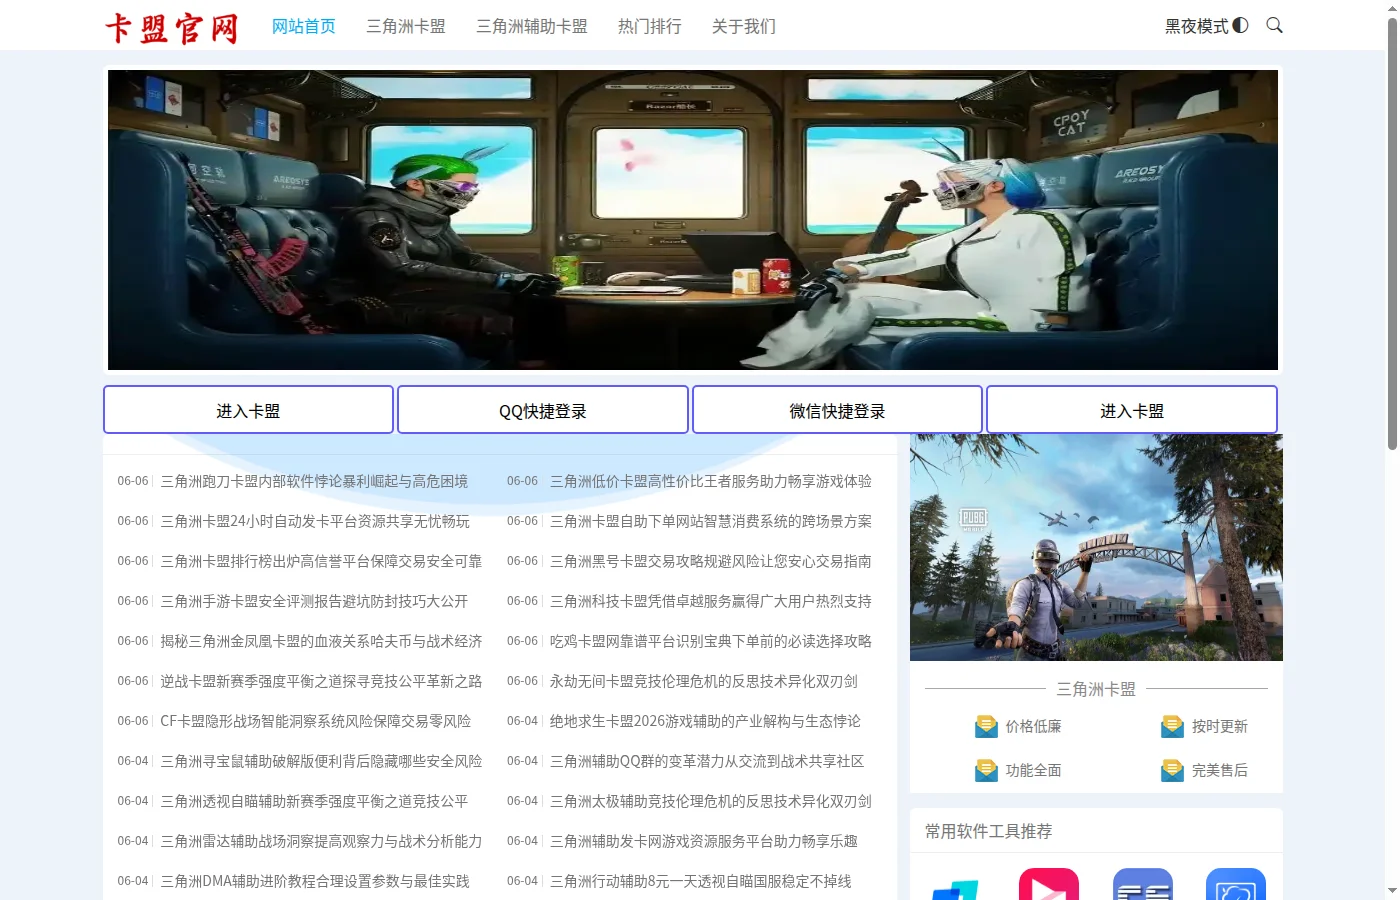Click the train cabin banner image
The width and height of the screenshot is (1400, 900).
(x=693, y=220)
